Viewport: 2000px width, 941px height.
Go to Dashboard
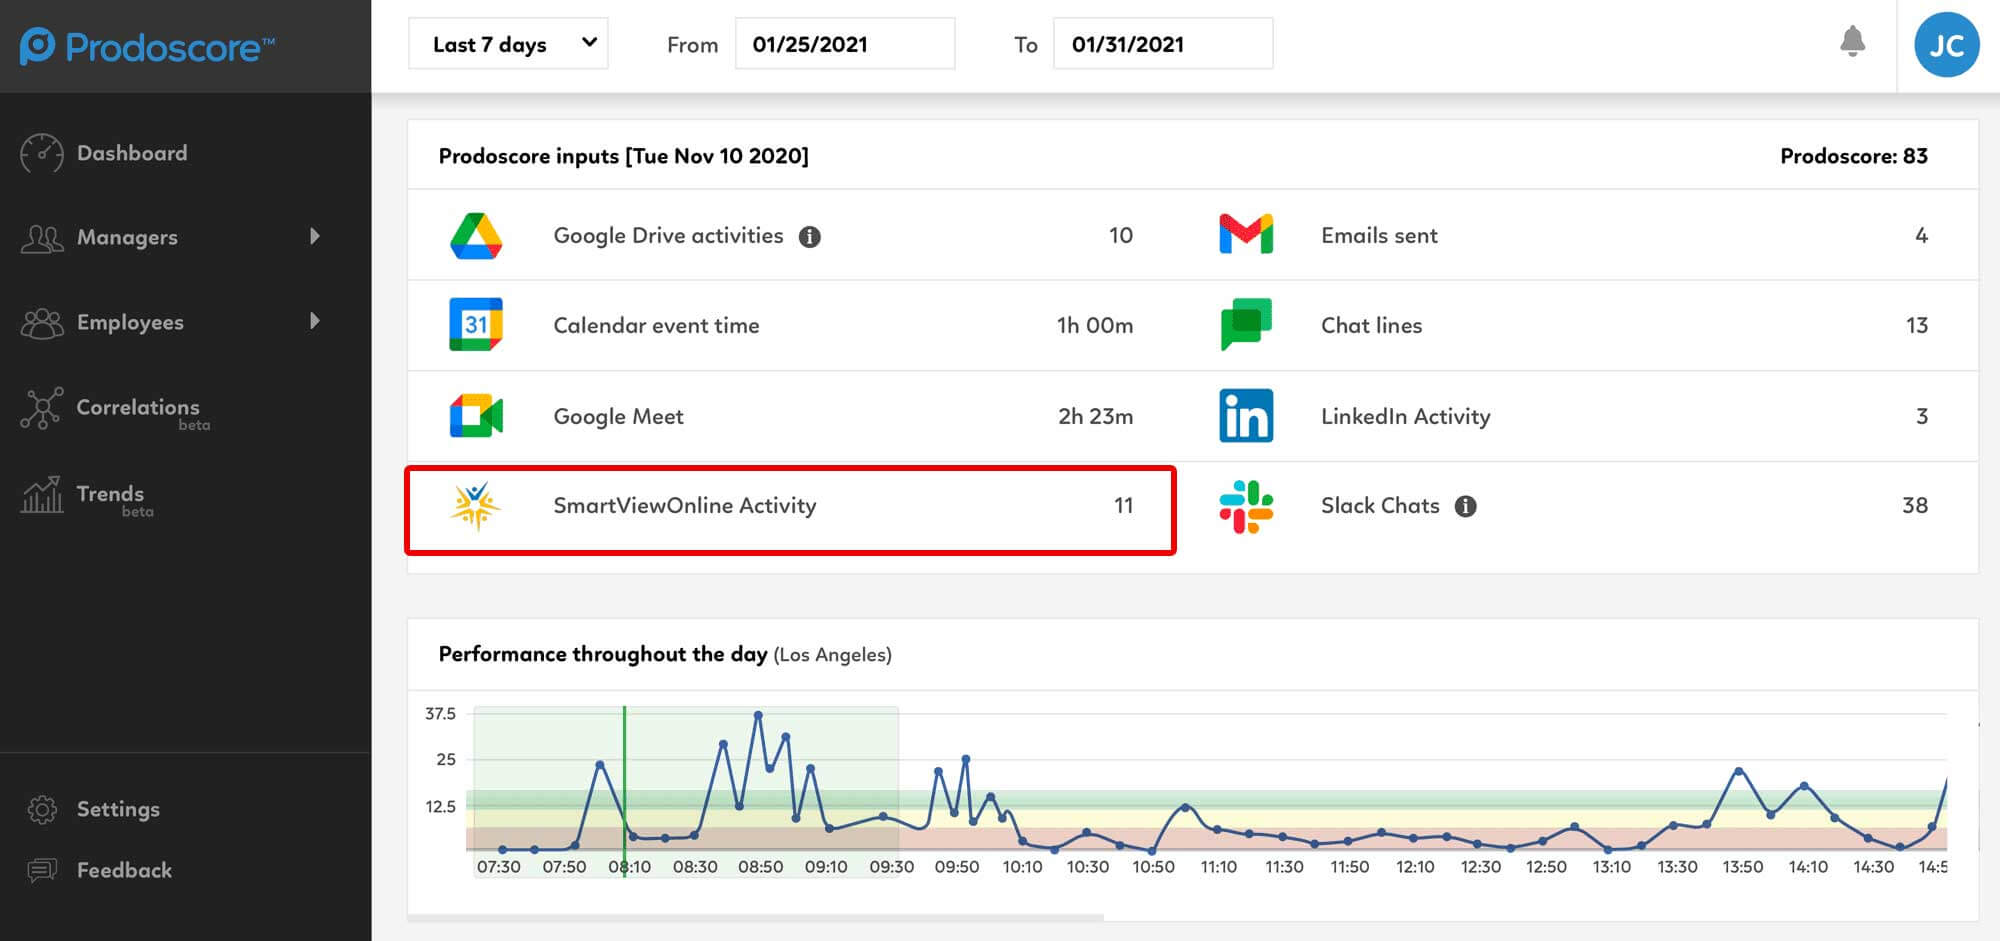(x=132, y=153)
